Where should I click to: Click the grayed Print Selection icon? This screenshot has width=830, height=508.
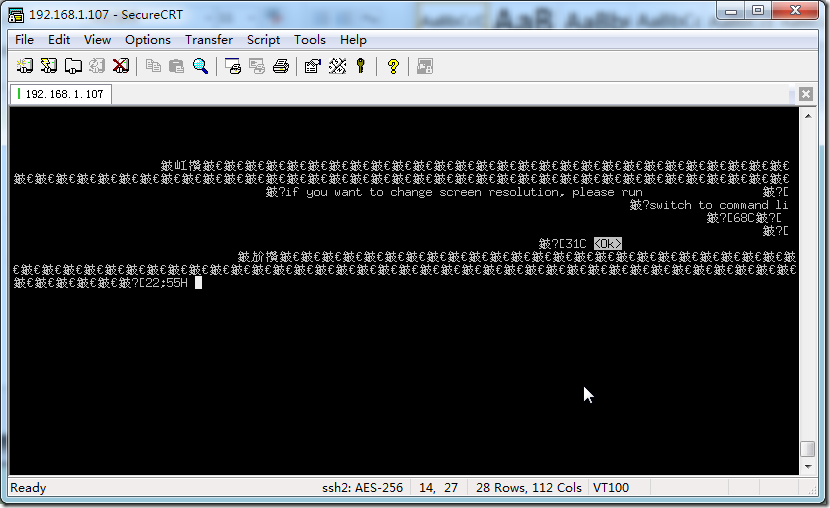pyautogui.click(x=257, y=66)
